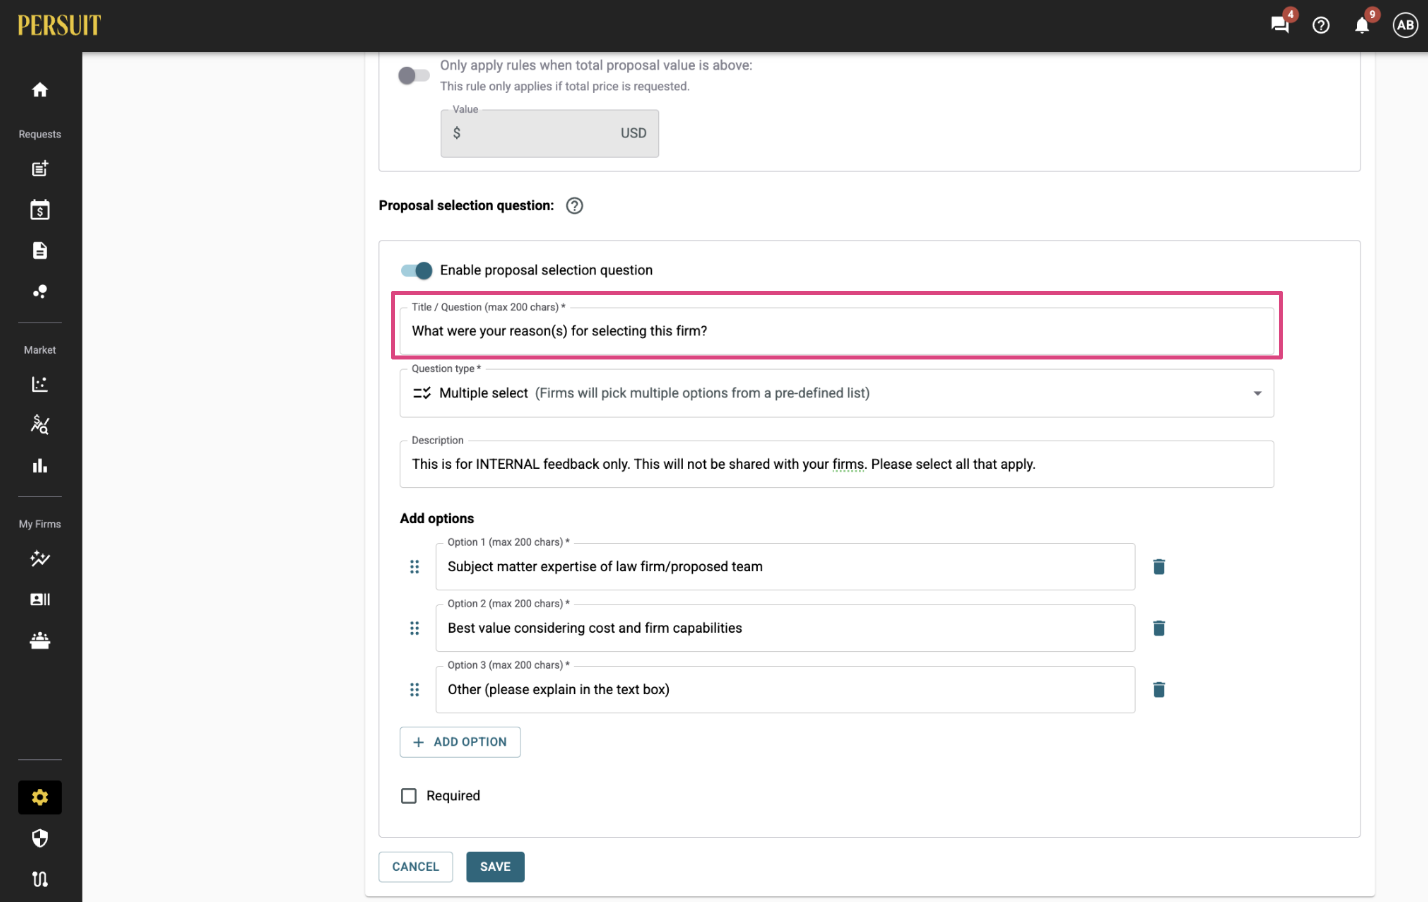This screenshot has height=902, width=1428.
Task: Open the scatter chart icon under Market
Action: (x=40, y=384)
